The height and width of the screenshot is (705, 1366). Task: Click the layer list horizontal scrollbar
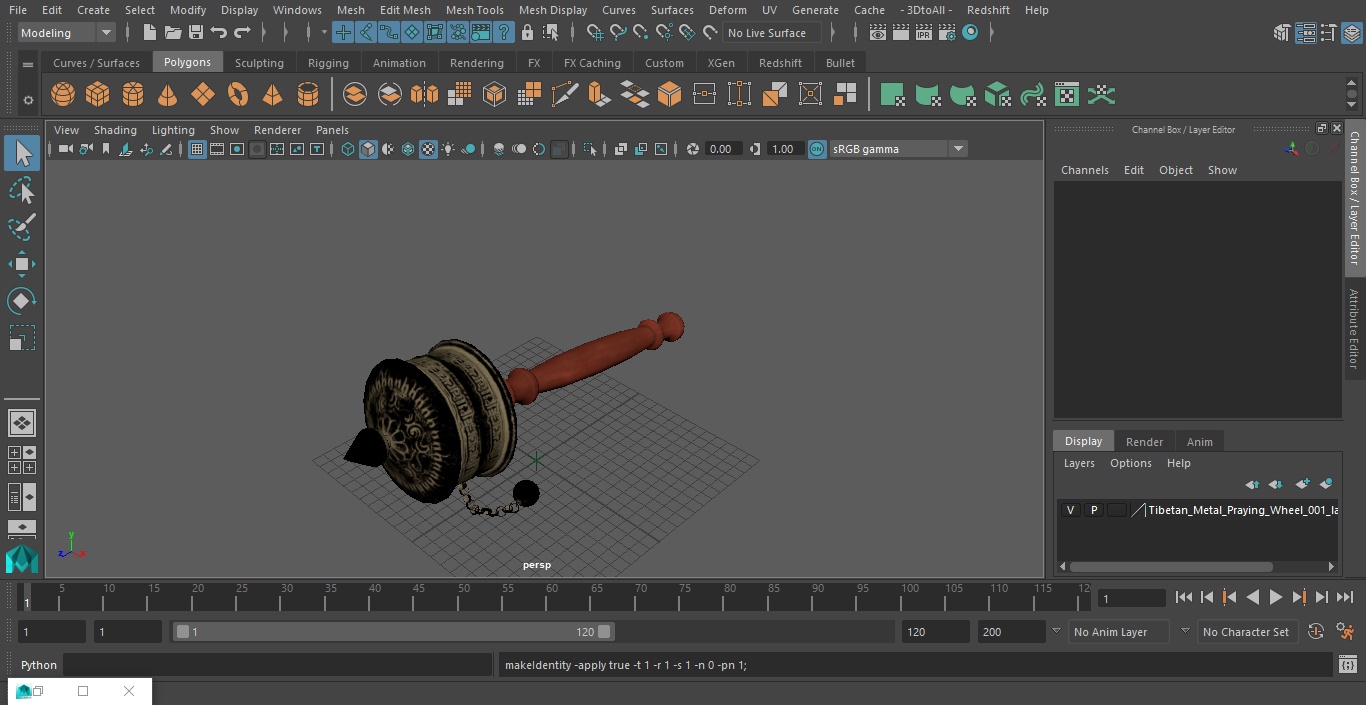click(1172, 566)
